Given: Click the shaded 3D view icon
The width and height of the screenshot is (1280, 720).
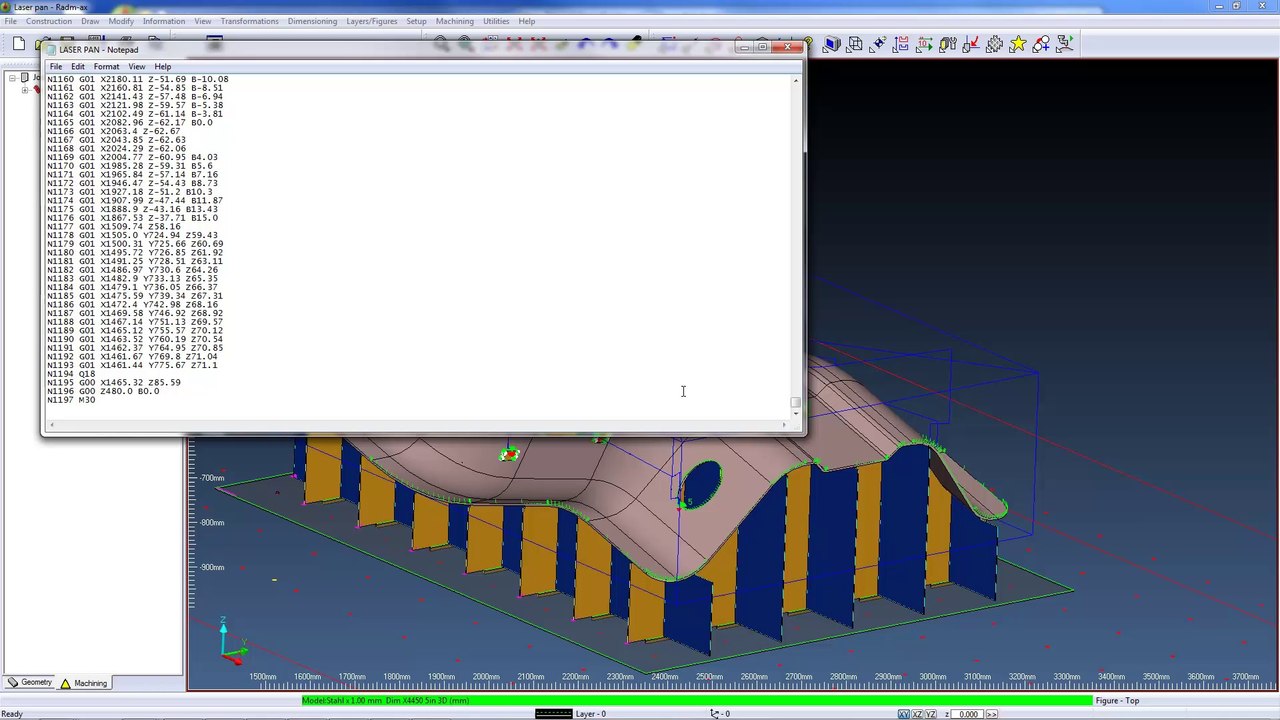Looking at the screenshot, I should pyautogui.click(x=831, y=44).
